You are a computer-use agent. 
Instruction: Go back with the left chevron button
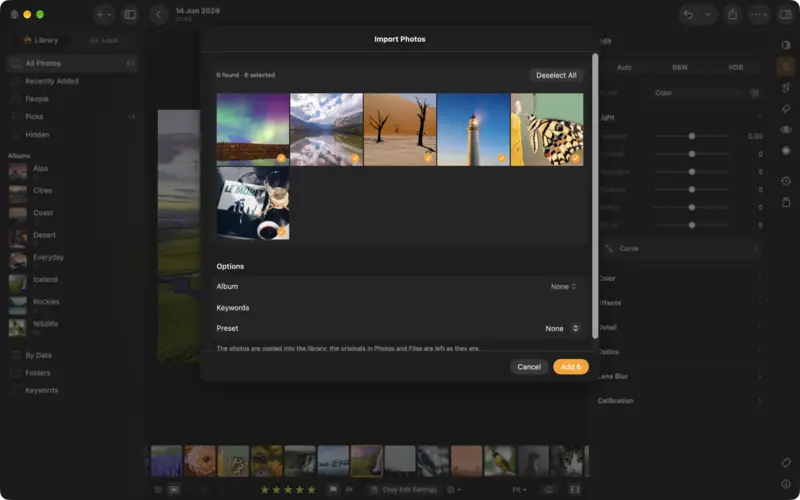pos(159,15)
